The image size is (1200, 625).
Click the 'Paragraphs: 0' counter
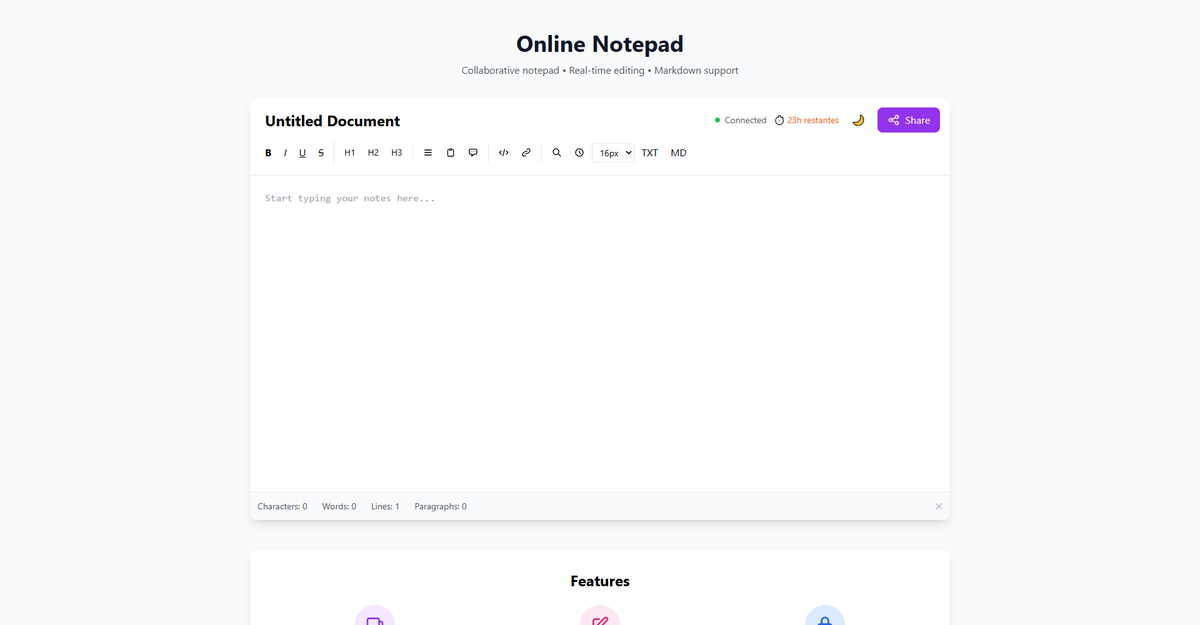click(441, 507)
